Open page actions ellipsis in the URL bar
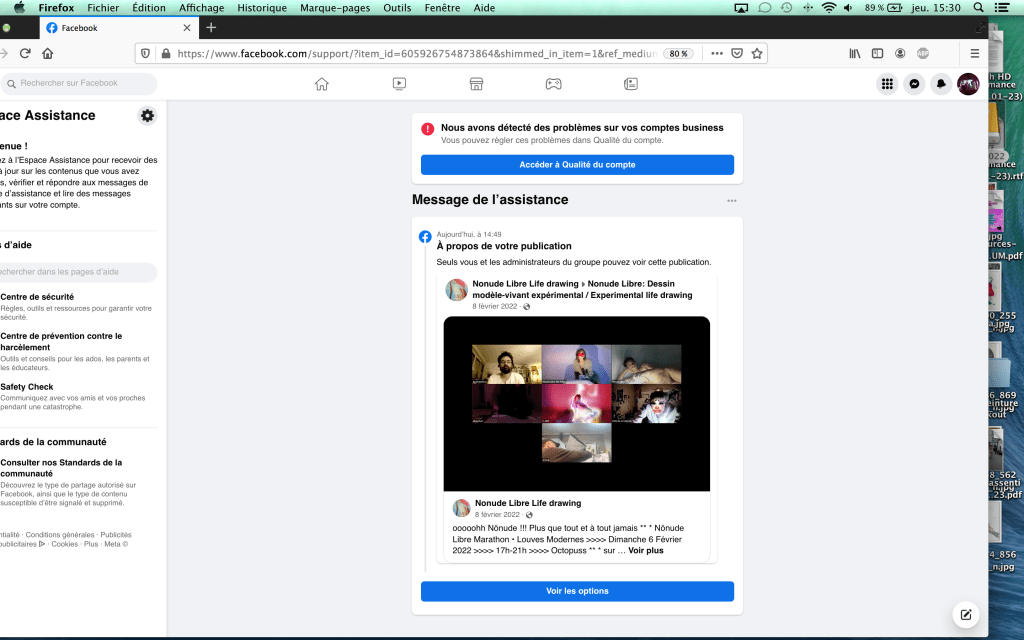The height and width of the screenshot is (640, 1024). (715, 53)
